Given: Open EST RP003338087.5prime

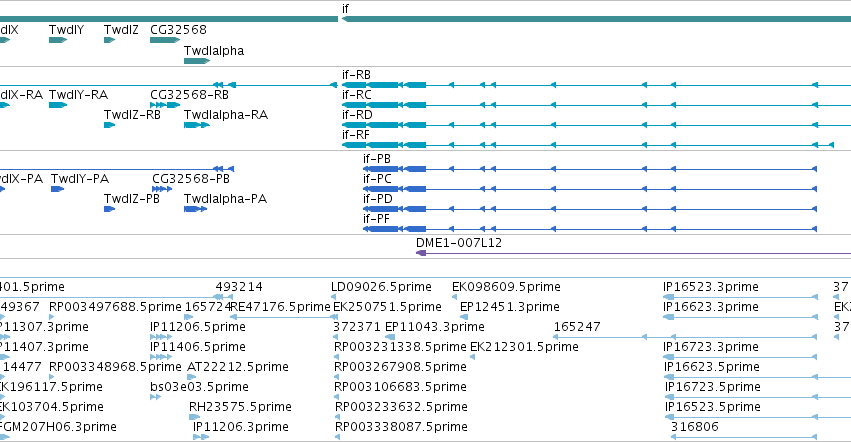Looking at the screenshot, I should coord(401,428).
